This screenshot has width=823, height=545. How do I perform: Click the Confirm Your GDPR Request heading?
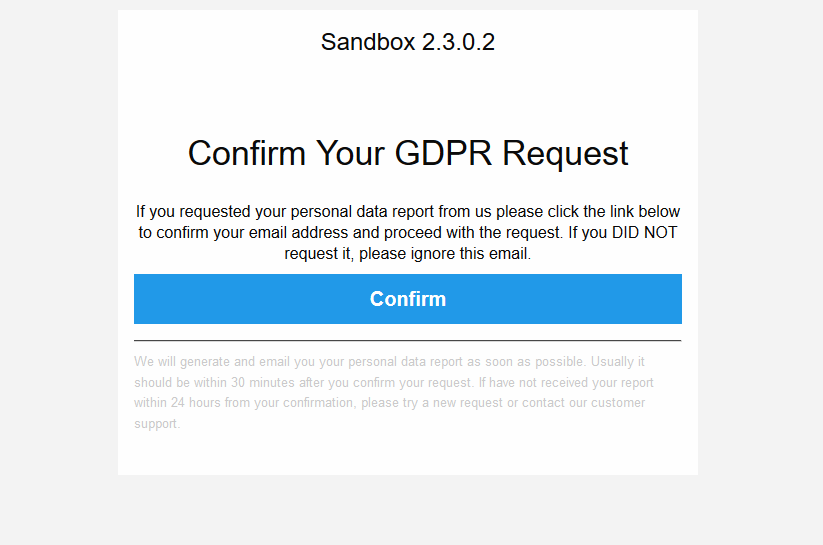[408, 153]
